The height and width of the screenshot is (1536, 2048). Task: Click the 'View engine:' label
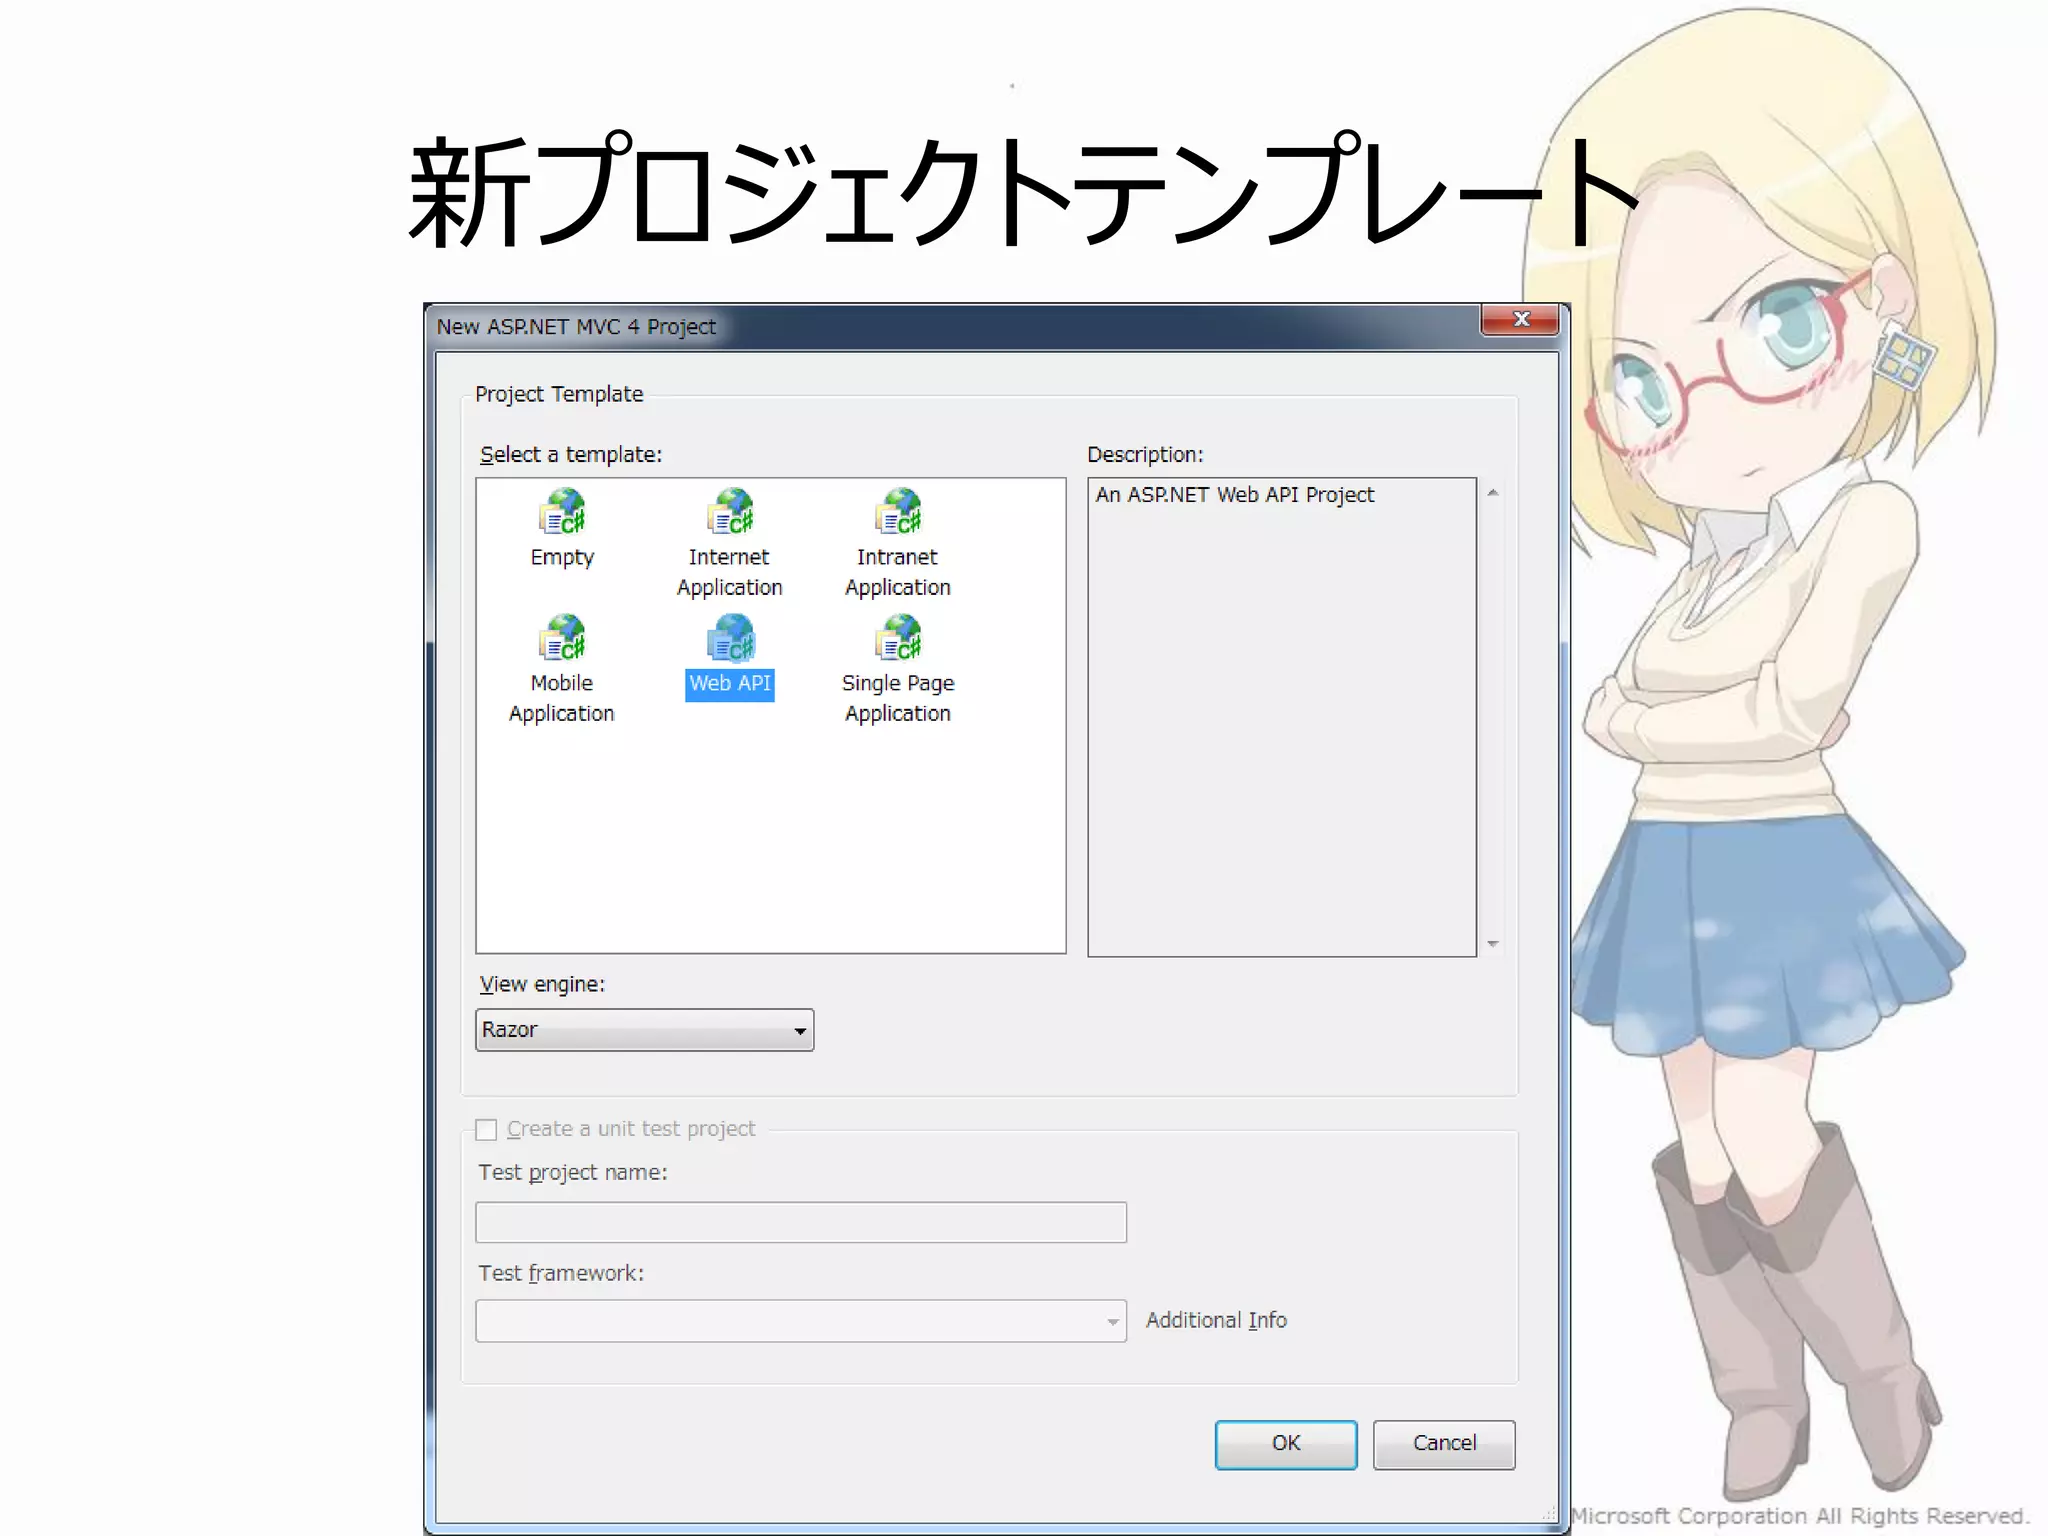[x=542, y=985]
